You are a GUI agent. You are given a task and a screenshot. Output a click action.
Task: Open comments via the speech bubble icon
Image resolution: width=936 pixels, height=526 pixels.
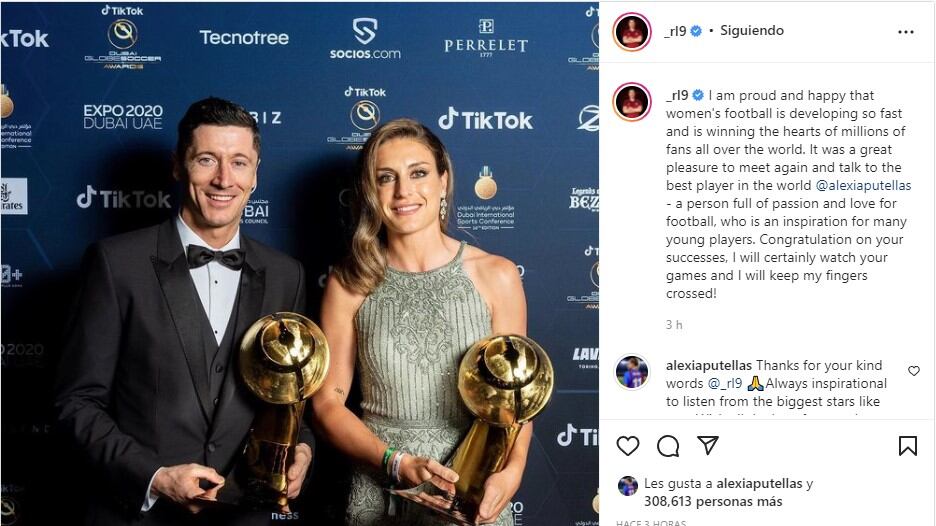pyautogui.click(x=668, y=445)
